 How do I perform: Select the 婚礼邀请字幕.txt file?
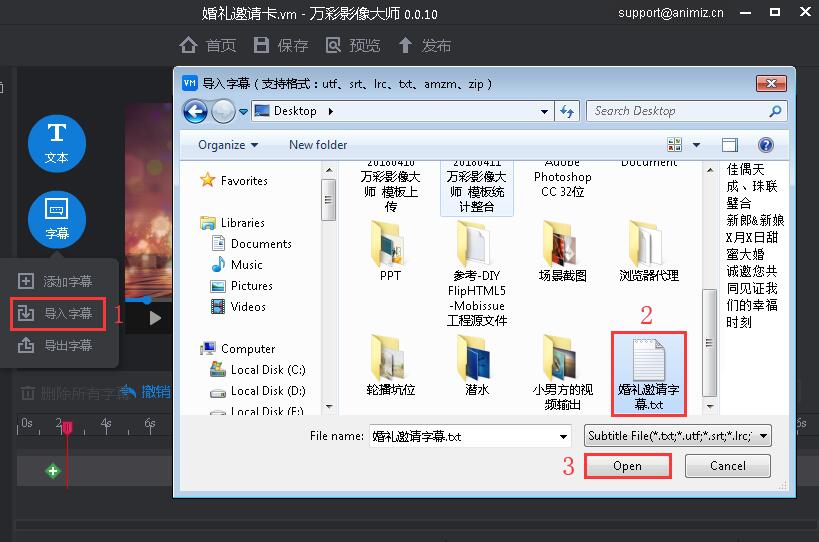pos(649,373)
